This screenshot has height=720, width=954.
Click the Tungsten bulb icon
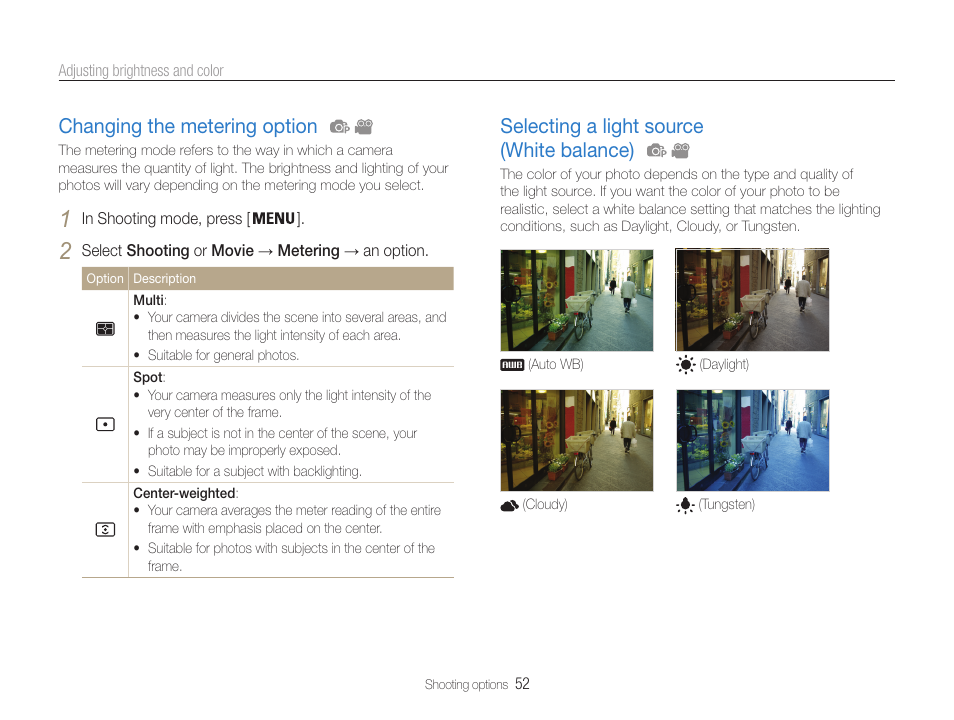click(x=686, y=505)
